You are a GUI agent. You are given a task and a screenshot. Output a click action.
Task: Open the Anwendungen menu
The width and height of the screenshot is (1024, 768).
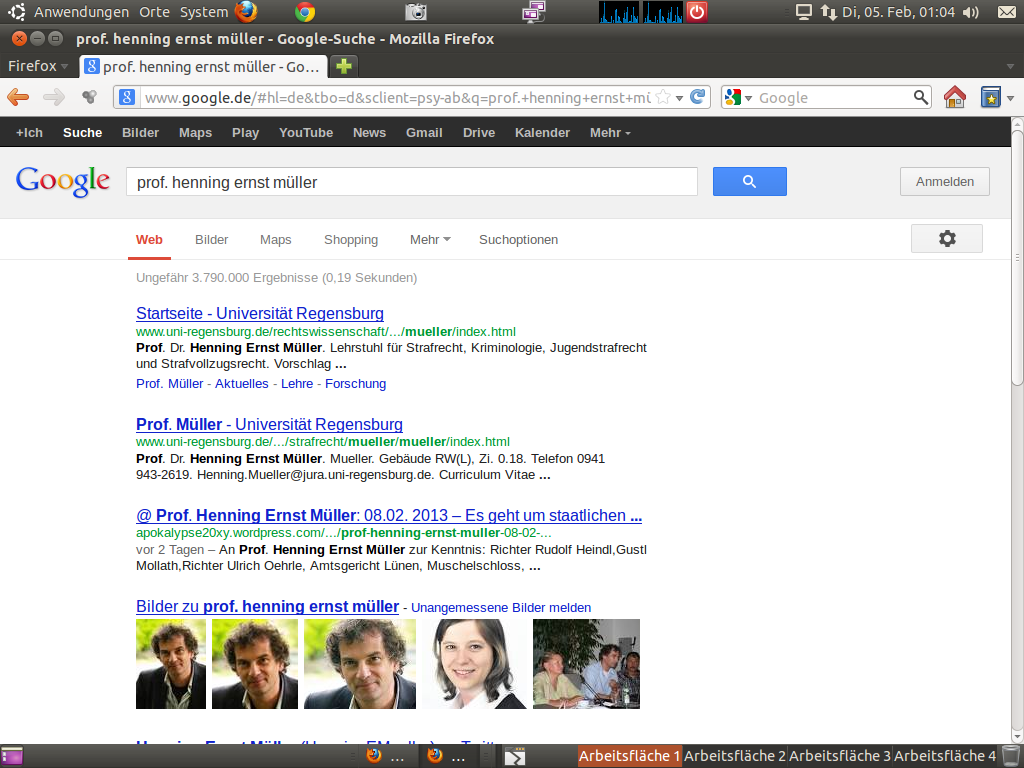pos(81,12)
